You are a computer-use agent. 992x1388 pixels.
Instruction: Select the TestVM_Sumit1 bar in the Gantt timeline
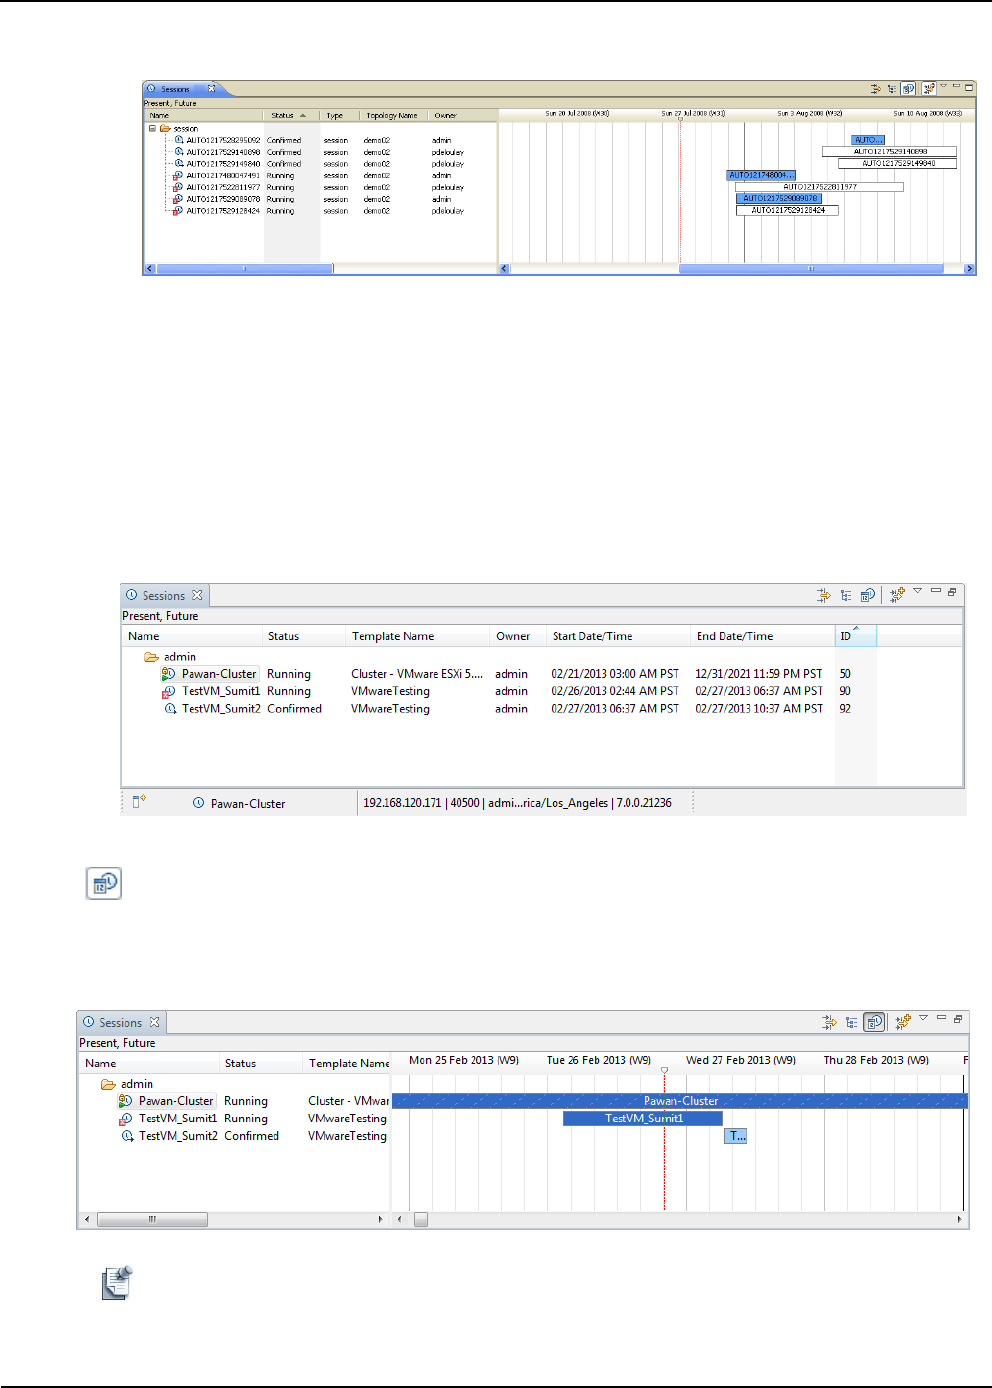643,1118
